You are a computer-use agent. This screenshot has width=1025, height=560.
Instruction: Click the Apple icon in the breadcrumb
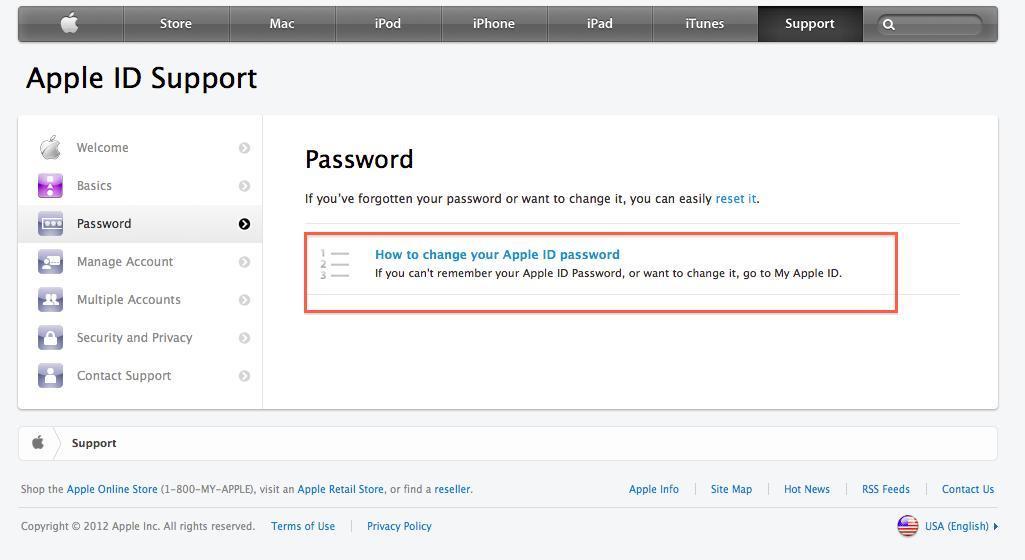38,443
